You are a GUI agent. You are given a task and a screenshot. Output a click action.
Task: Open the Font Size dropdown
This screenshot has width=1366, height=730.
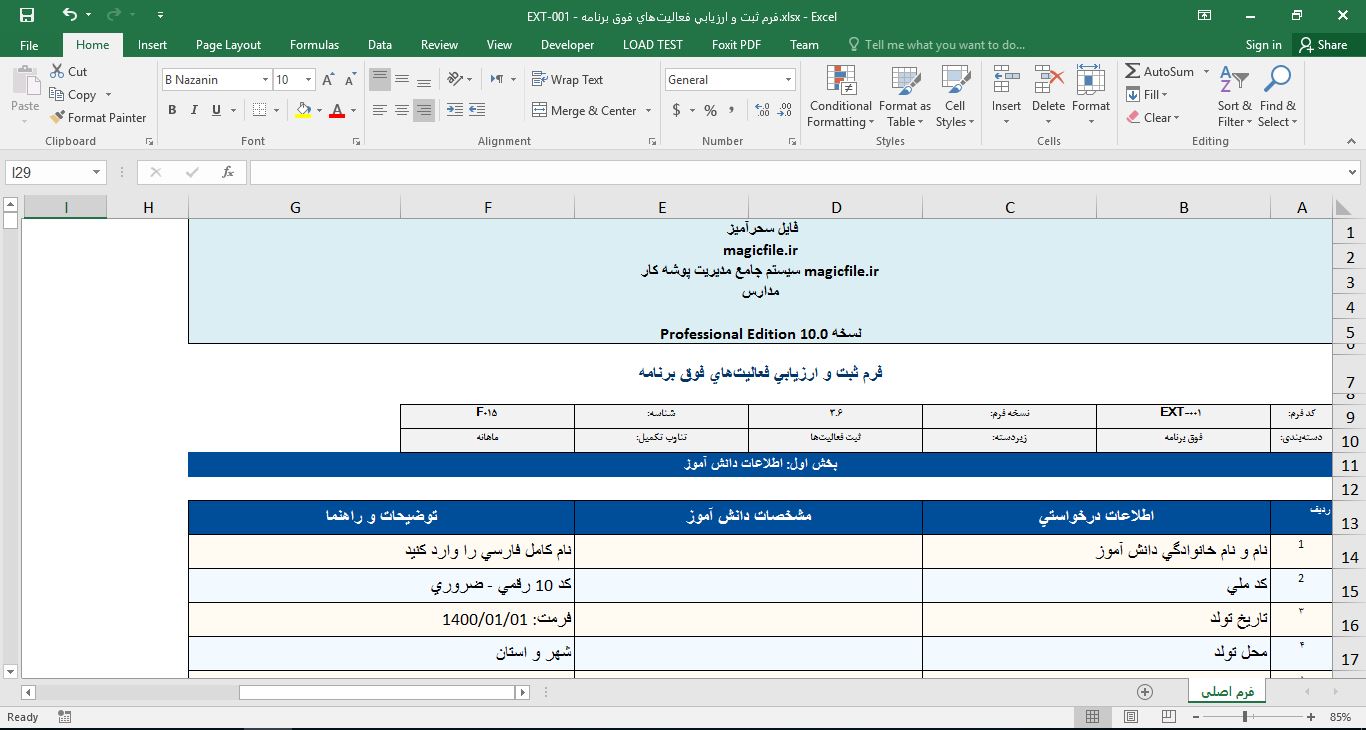click(x=308, y=79)
